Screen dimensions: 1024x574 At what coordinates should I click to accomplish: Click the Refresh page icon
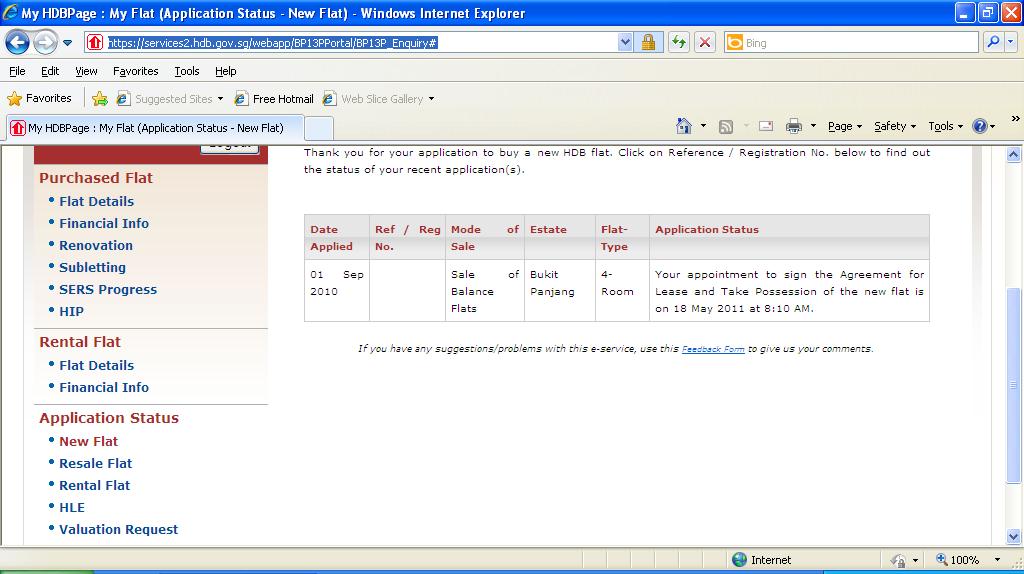tap(679, 43)
